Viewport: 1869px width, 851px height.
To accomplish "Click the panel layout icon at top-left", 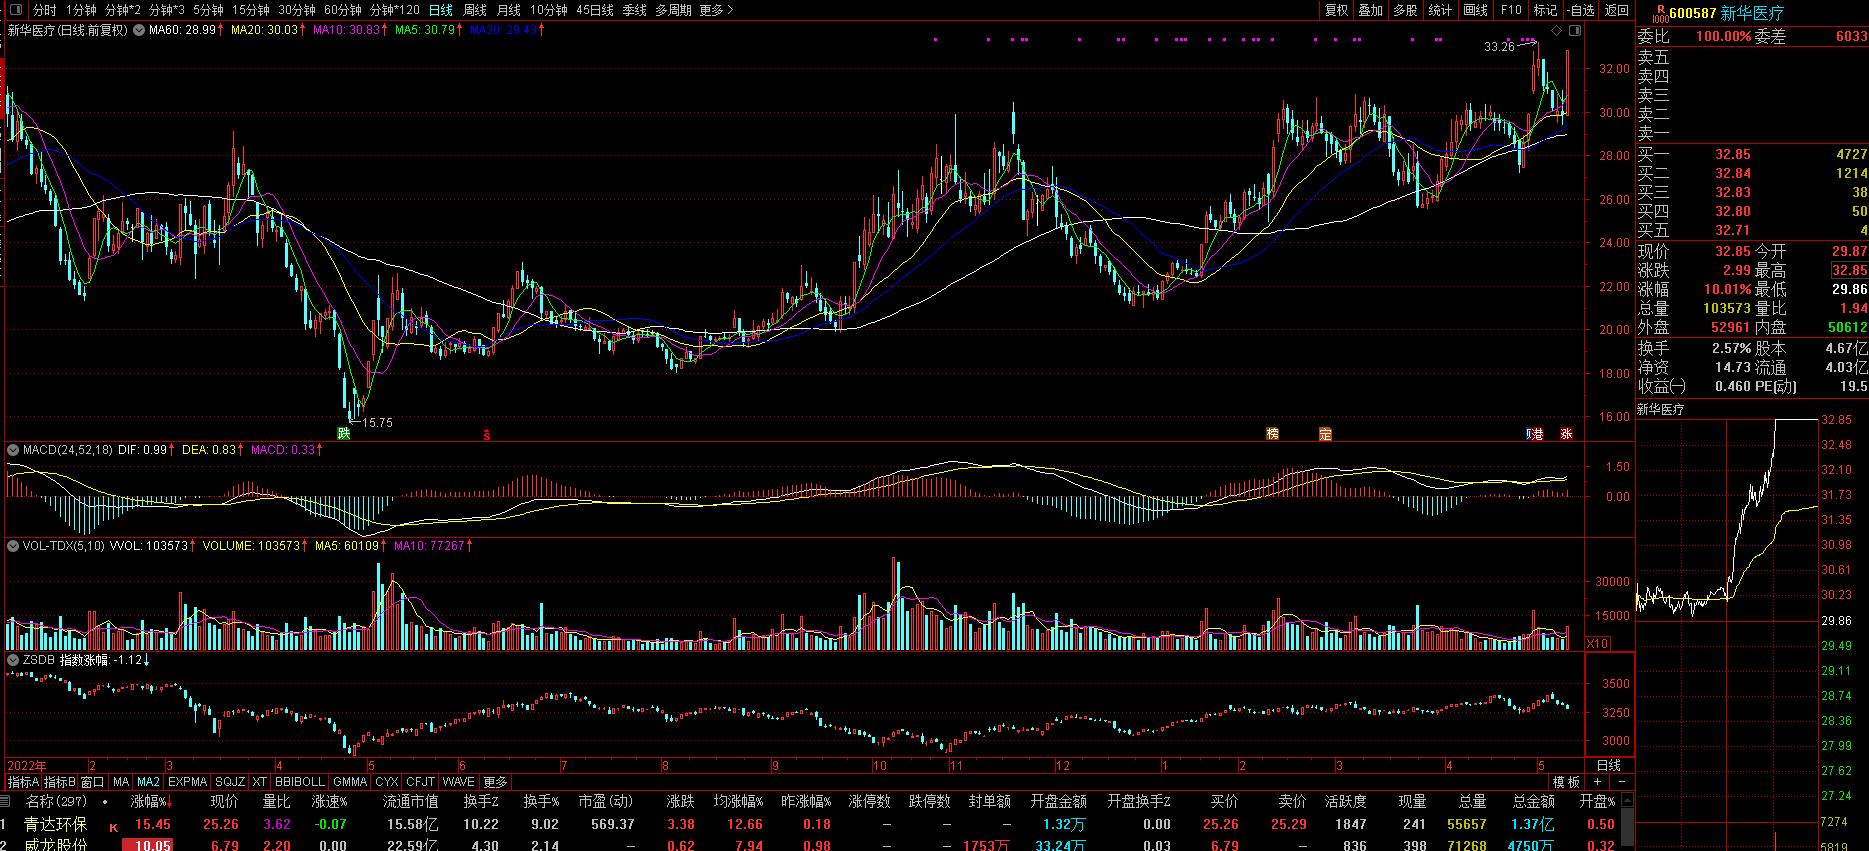I will click(17, 10).
